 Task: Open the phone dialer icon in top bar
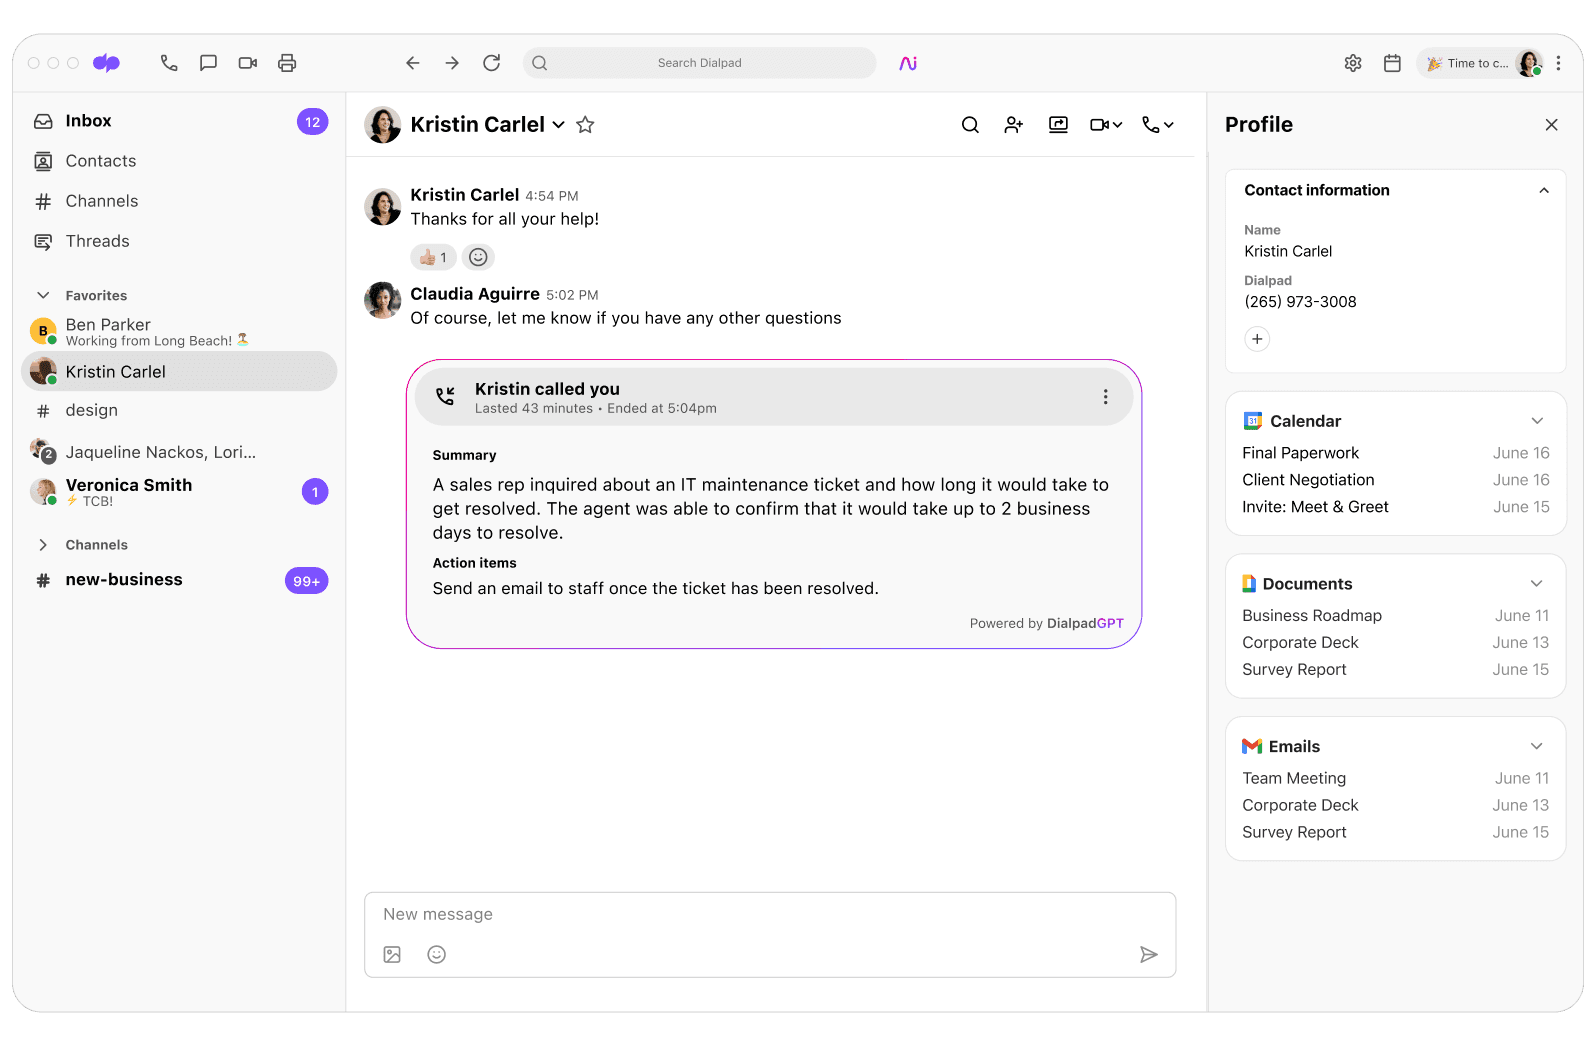pyautogui.click(x=169, y=63)
